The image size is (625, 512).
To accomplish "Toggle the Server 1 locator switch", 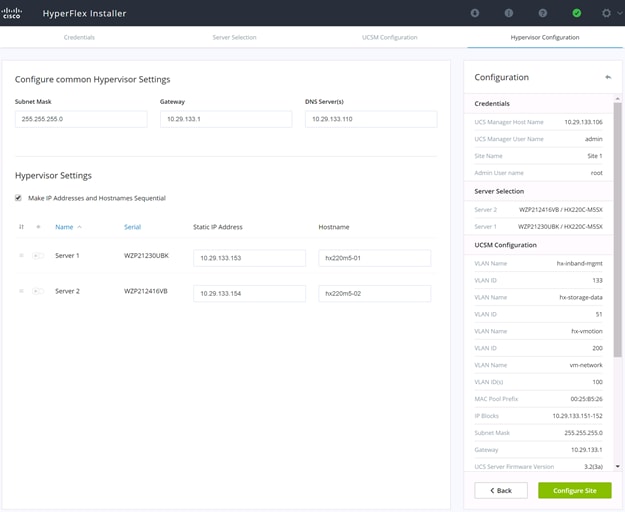I will [x=38, y=255].
